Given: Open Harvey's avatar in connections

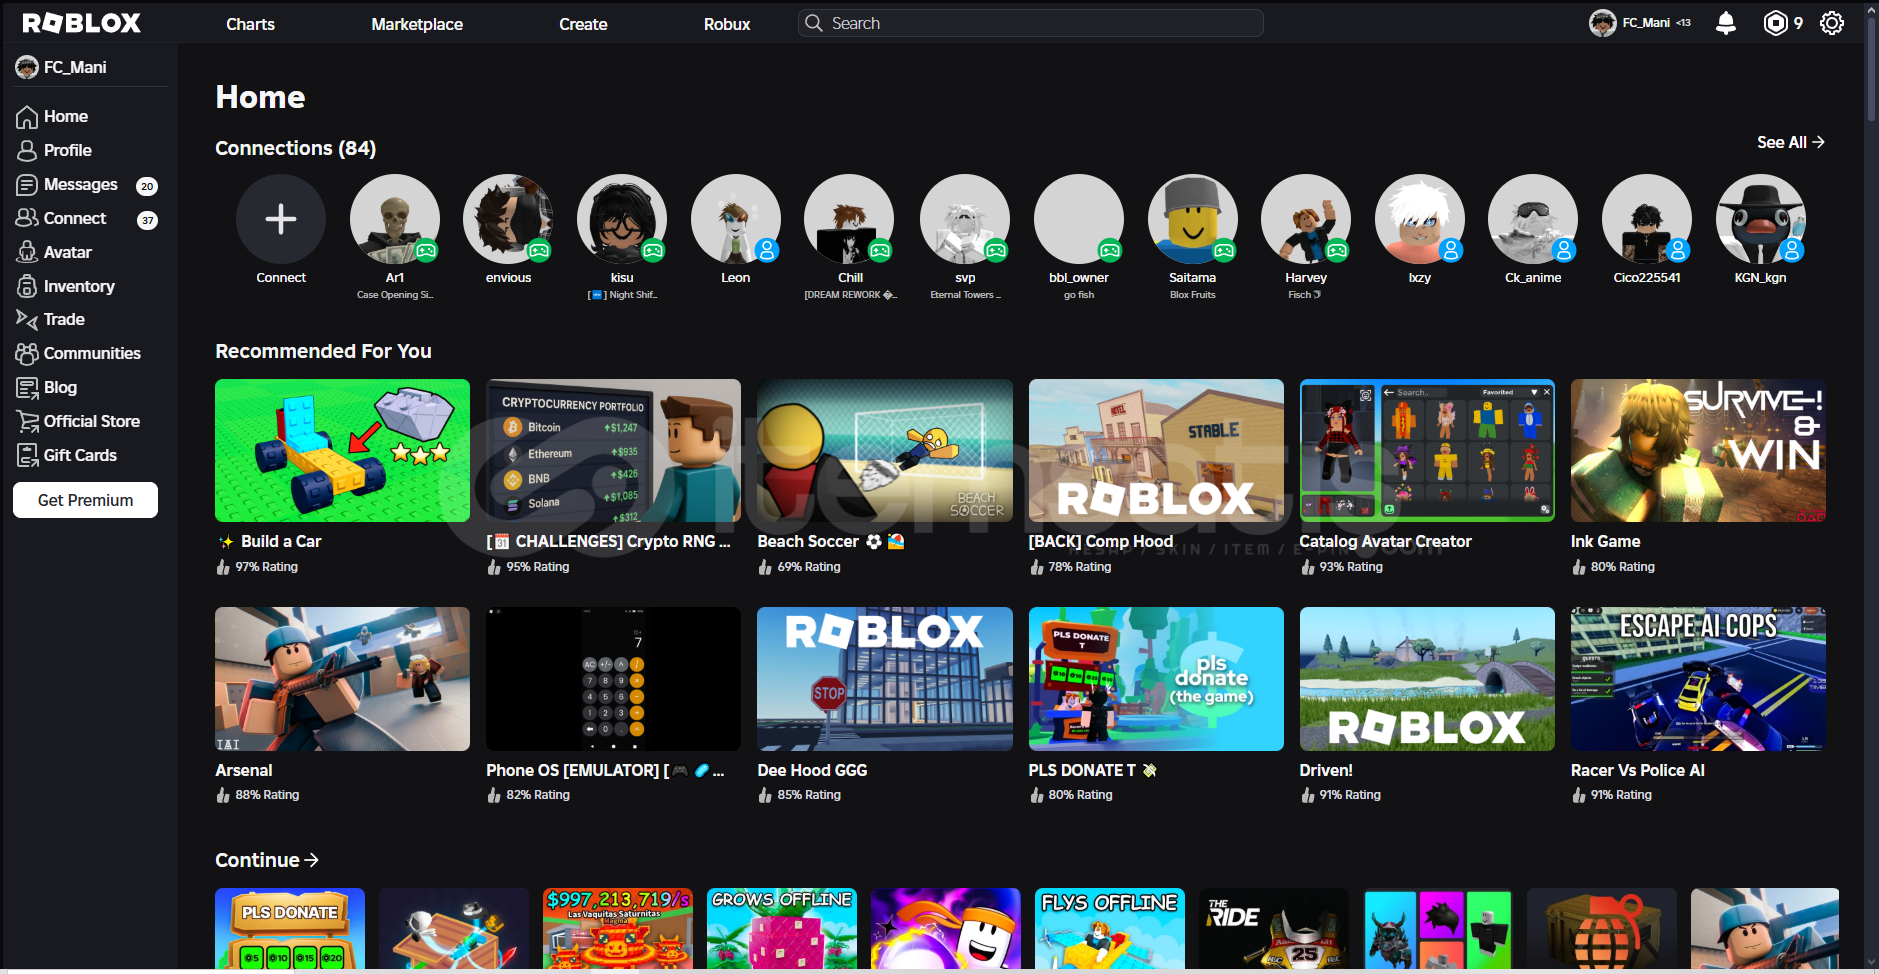Looking at the screenshot, I should point(1306,219).
